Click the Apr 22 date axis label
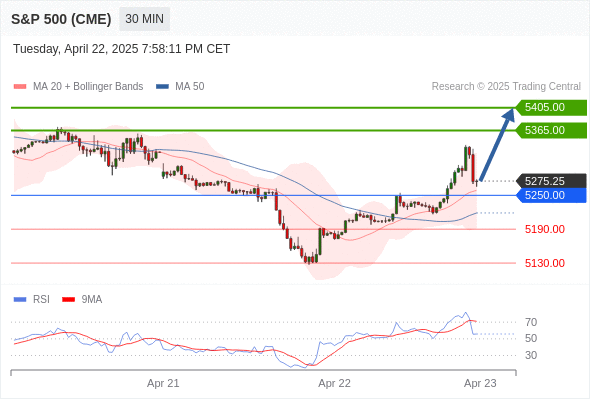Viewport: 590px width, 400px height. coord(334,383)
